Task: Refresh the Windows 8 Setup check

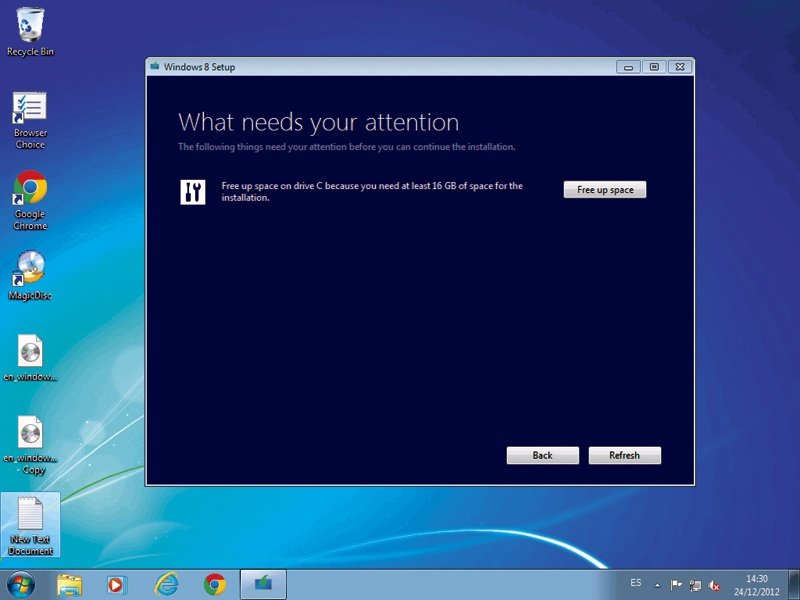Action: 624,455
